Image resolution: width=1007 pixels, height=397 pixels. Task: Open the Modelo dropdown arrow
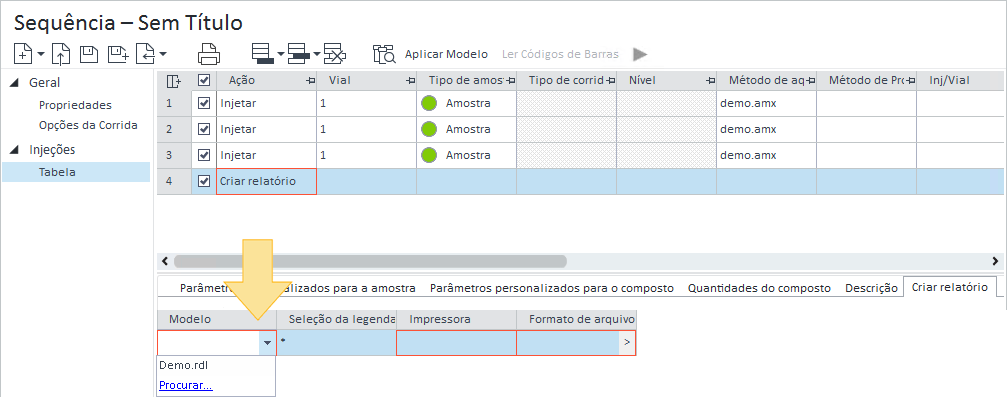[x=268, y=343]
